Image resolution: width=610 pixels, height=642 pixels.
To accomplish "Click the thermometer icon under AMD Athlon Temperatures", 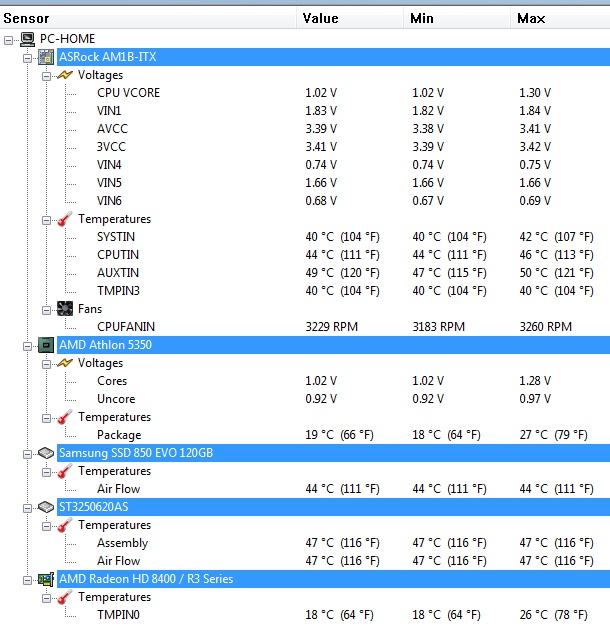I will [x=65, y=417].
